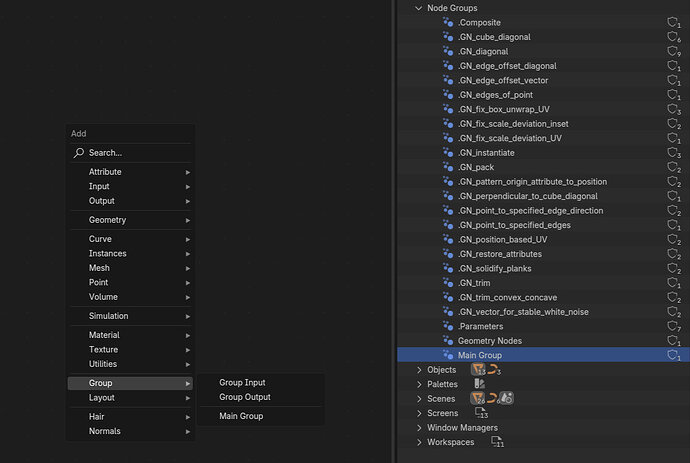This screenshot has height=463, width=690.
Task: Open the Normals submenu
Action: click(130, 431)
